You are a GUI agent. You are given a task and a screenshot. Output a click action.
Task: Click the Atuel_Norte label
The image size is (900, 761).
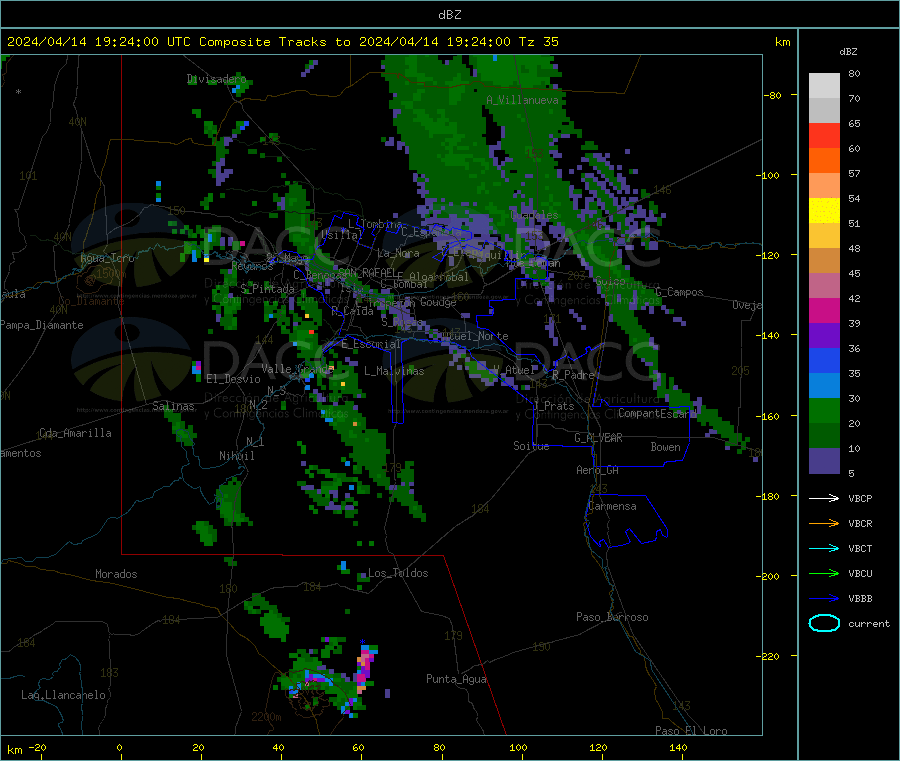(474, 336)
